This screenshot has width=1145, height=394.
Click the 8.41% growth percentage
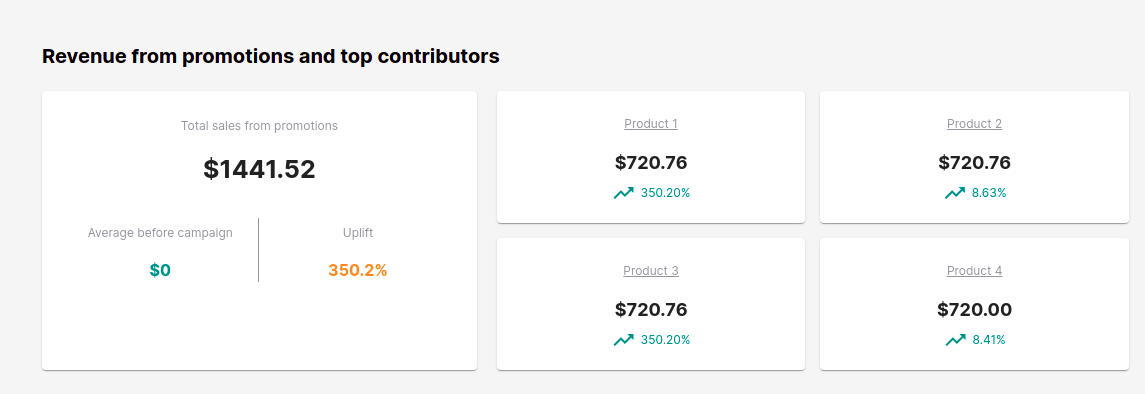coord(989,340)
